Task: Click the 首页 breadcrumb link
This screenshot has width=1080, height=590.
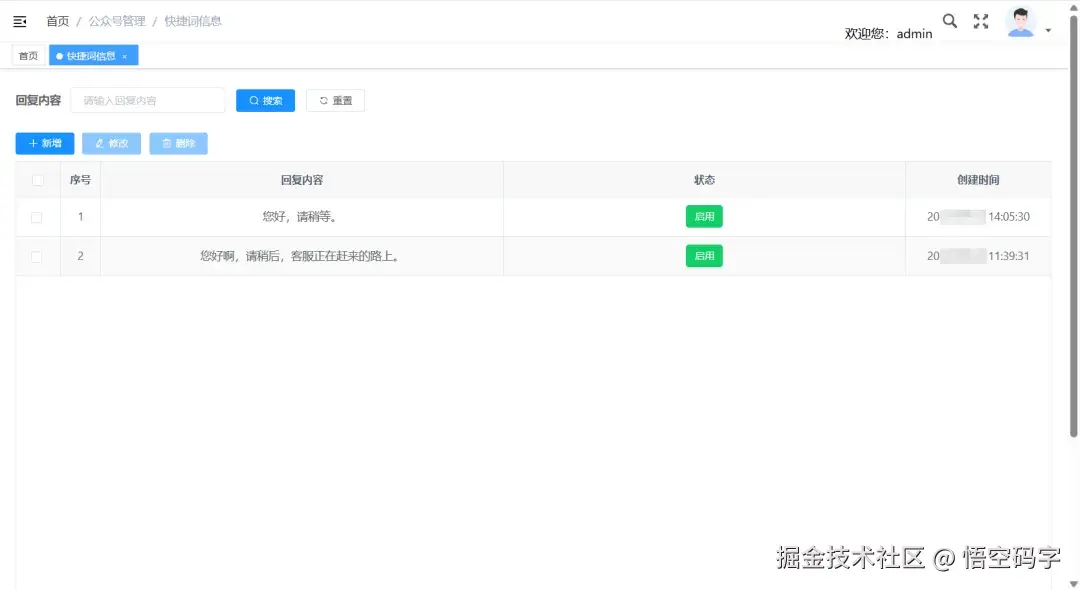Action: pos(57,20)
